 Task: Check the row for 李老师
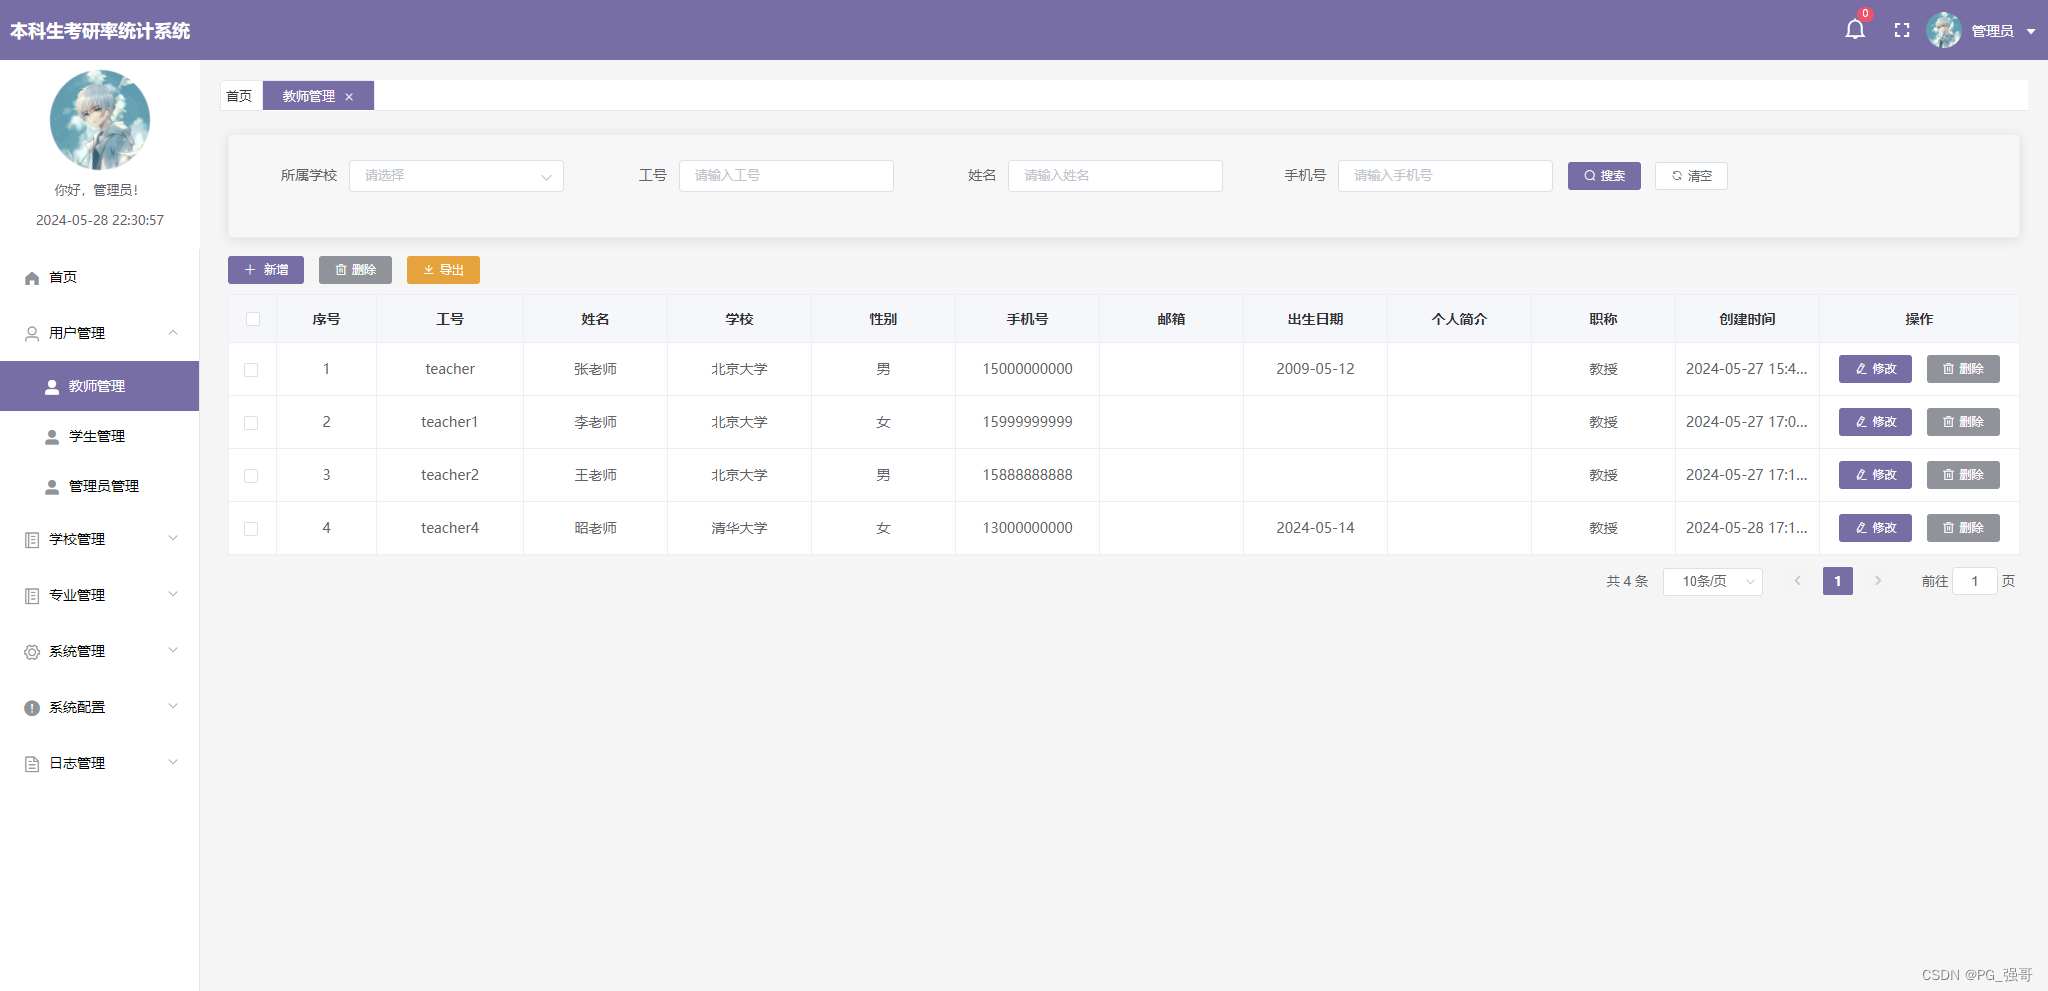tap(251, 423)
